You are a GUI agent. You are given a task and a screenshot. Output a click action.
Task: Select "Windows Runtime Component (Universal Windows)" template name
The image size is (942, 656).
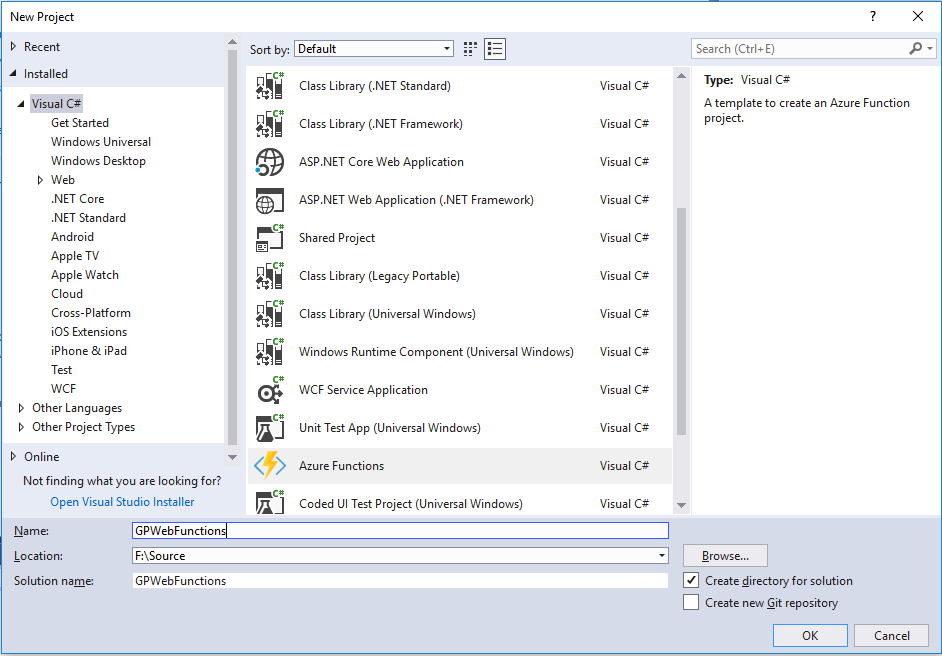point(436,352)
